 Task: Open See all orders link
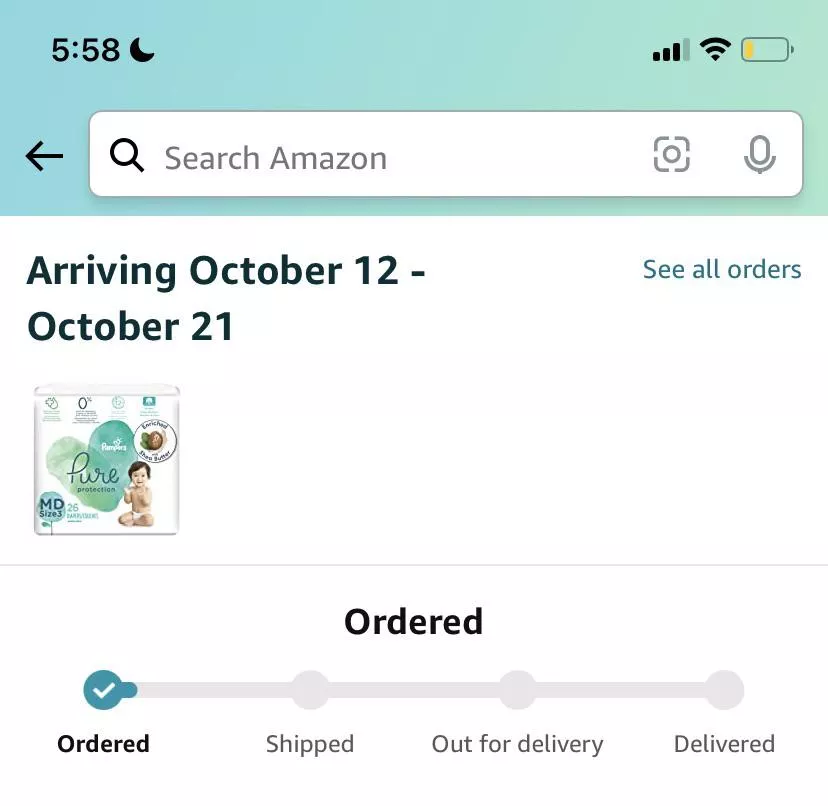(722, 269)
